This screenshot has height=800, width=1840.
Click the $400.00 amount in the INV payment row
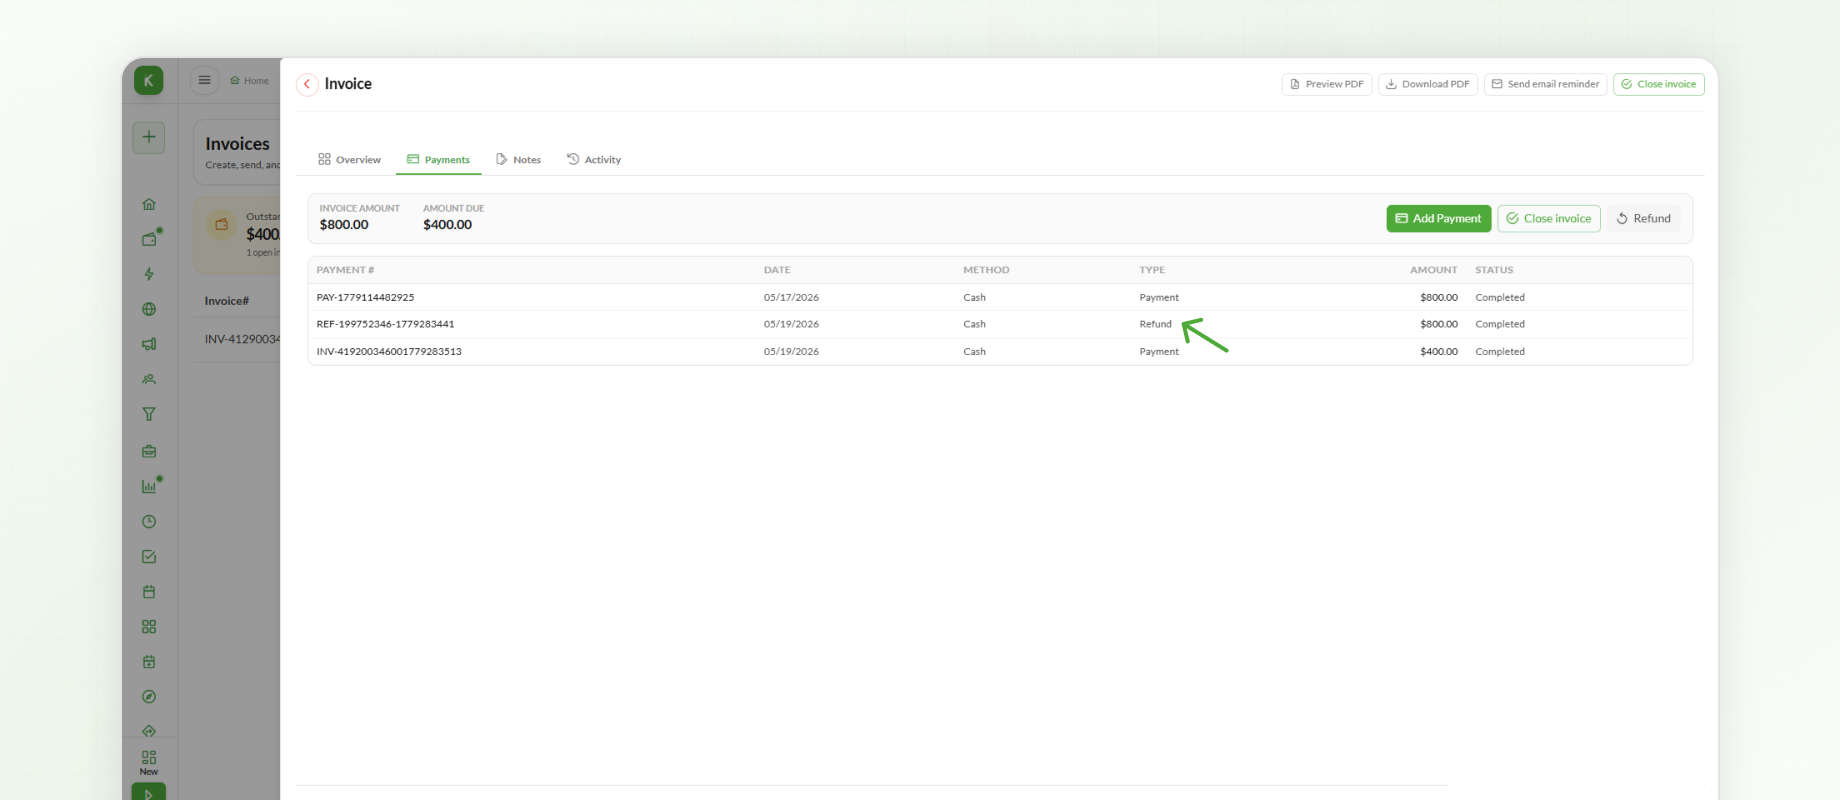[1439, 352]
